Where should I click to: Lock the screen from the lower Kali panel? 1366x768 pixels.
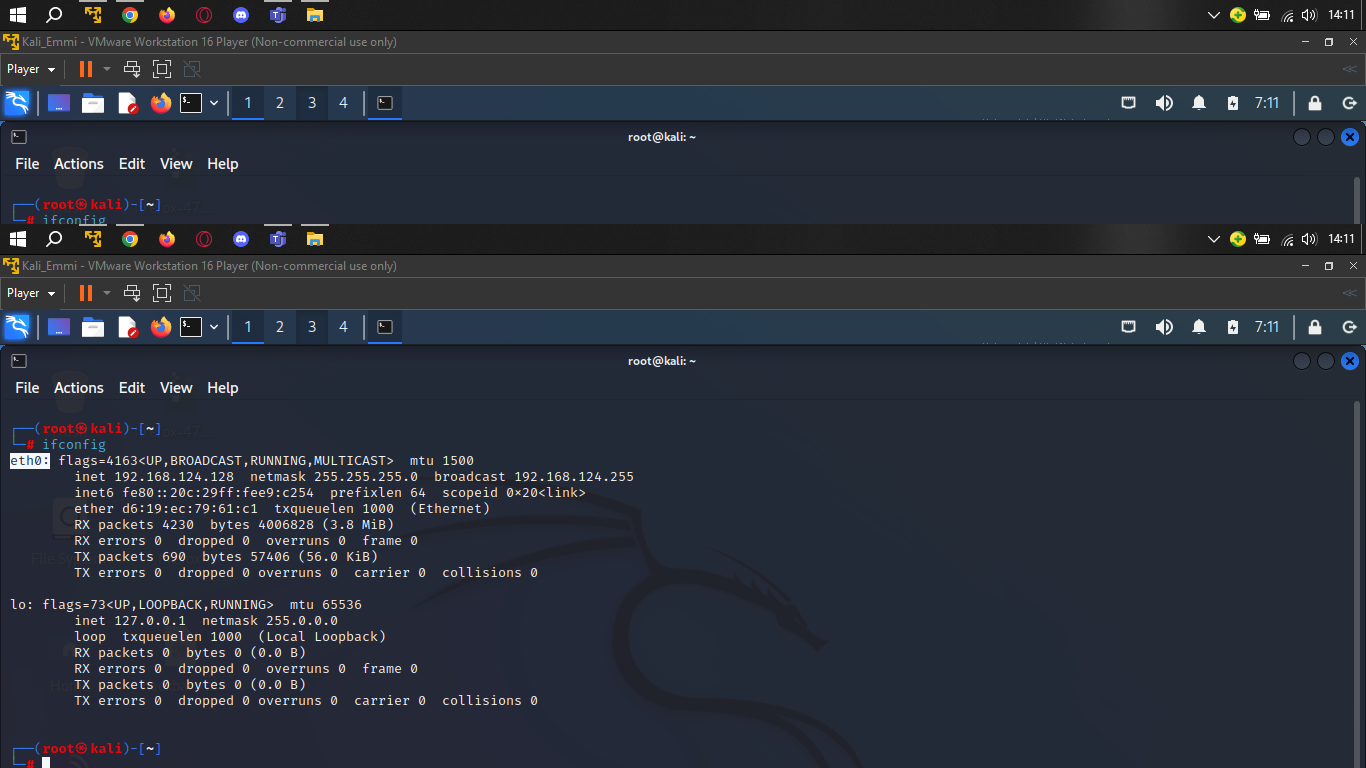[1315, 327]
